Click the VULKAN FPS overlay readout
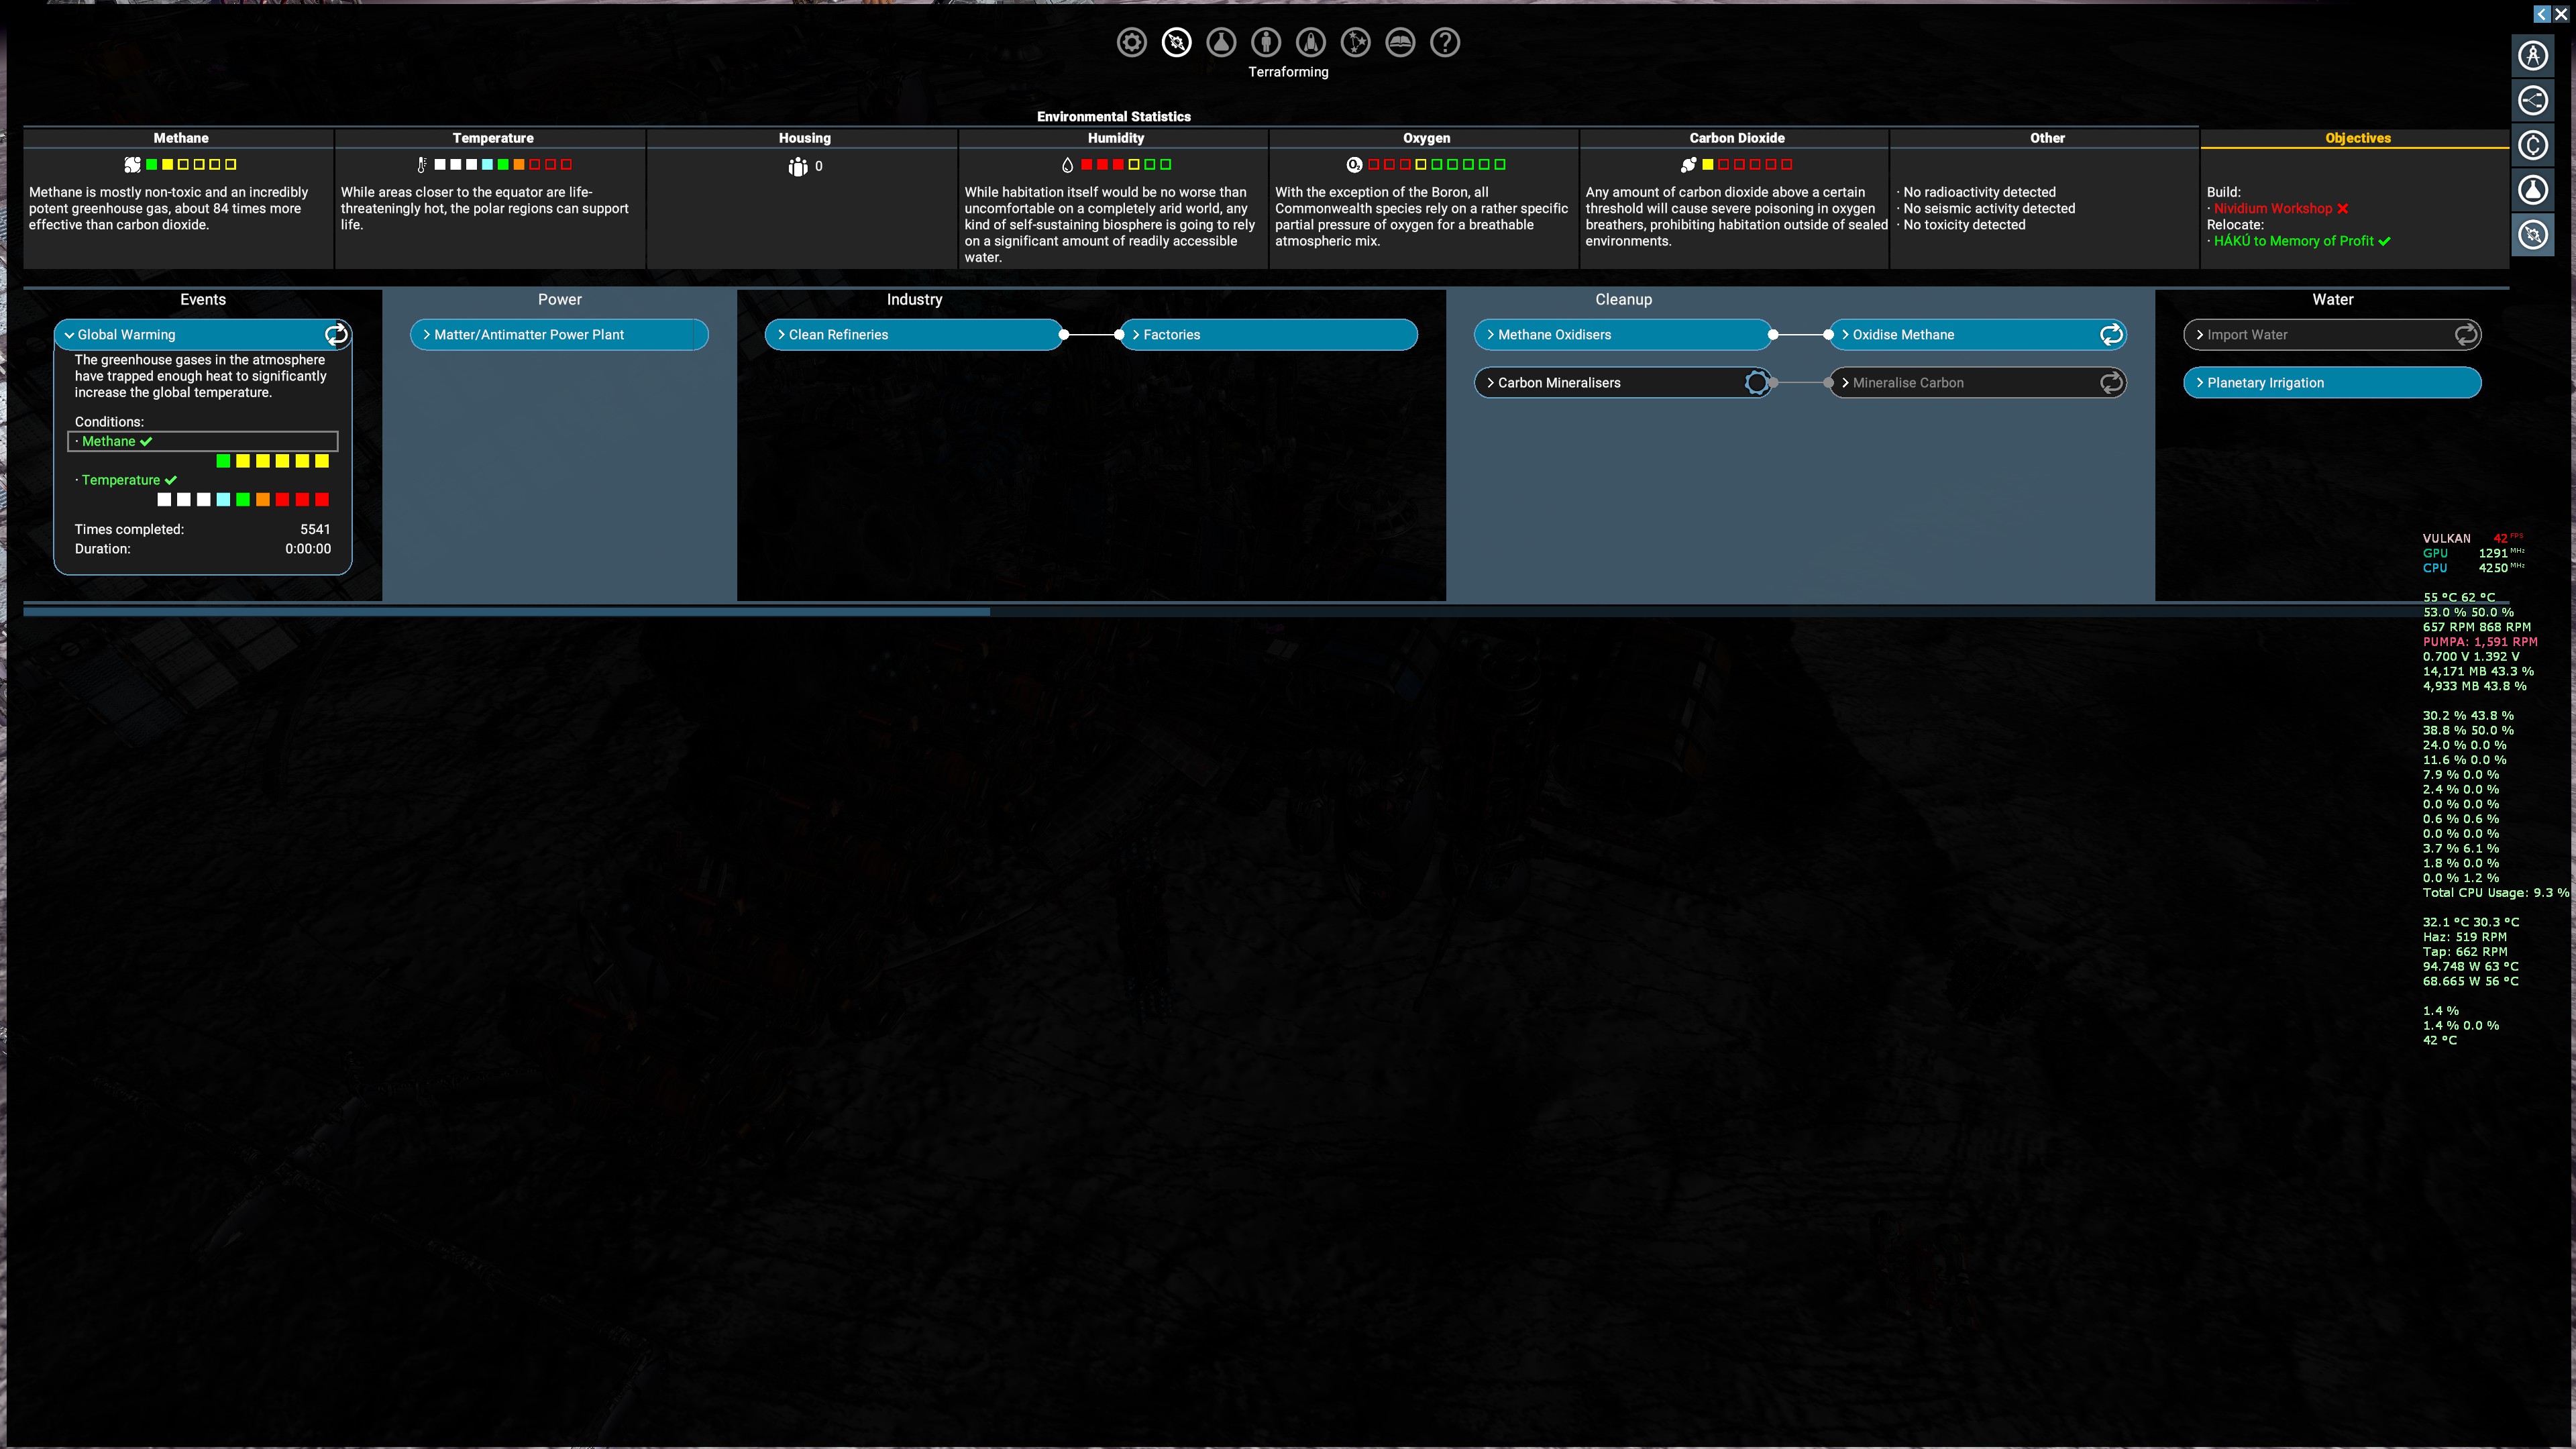 (x=2472, y=538)
